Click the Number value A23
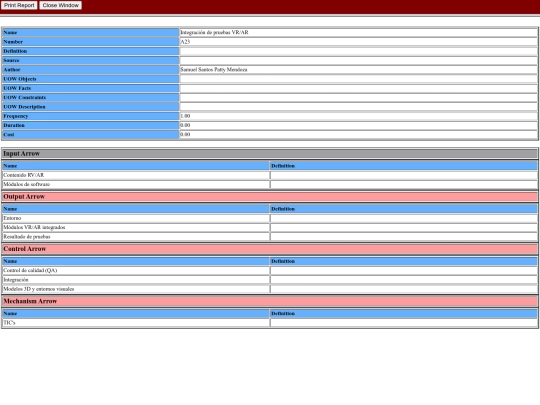 (185, 42)
